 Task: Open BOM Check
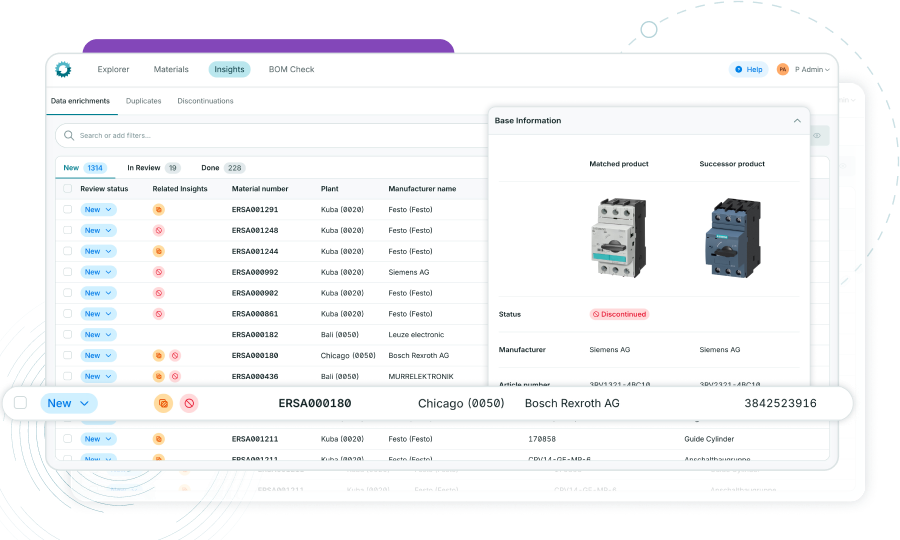tap(292, 69)
